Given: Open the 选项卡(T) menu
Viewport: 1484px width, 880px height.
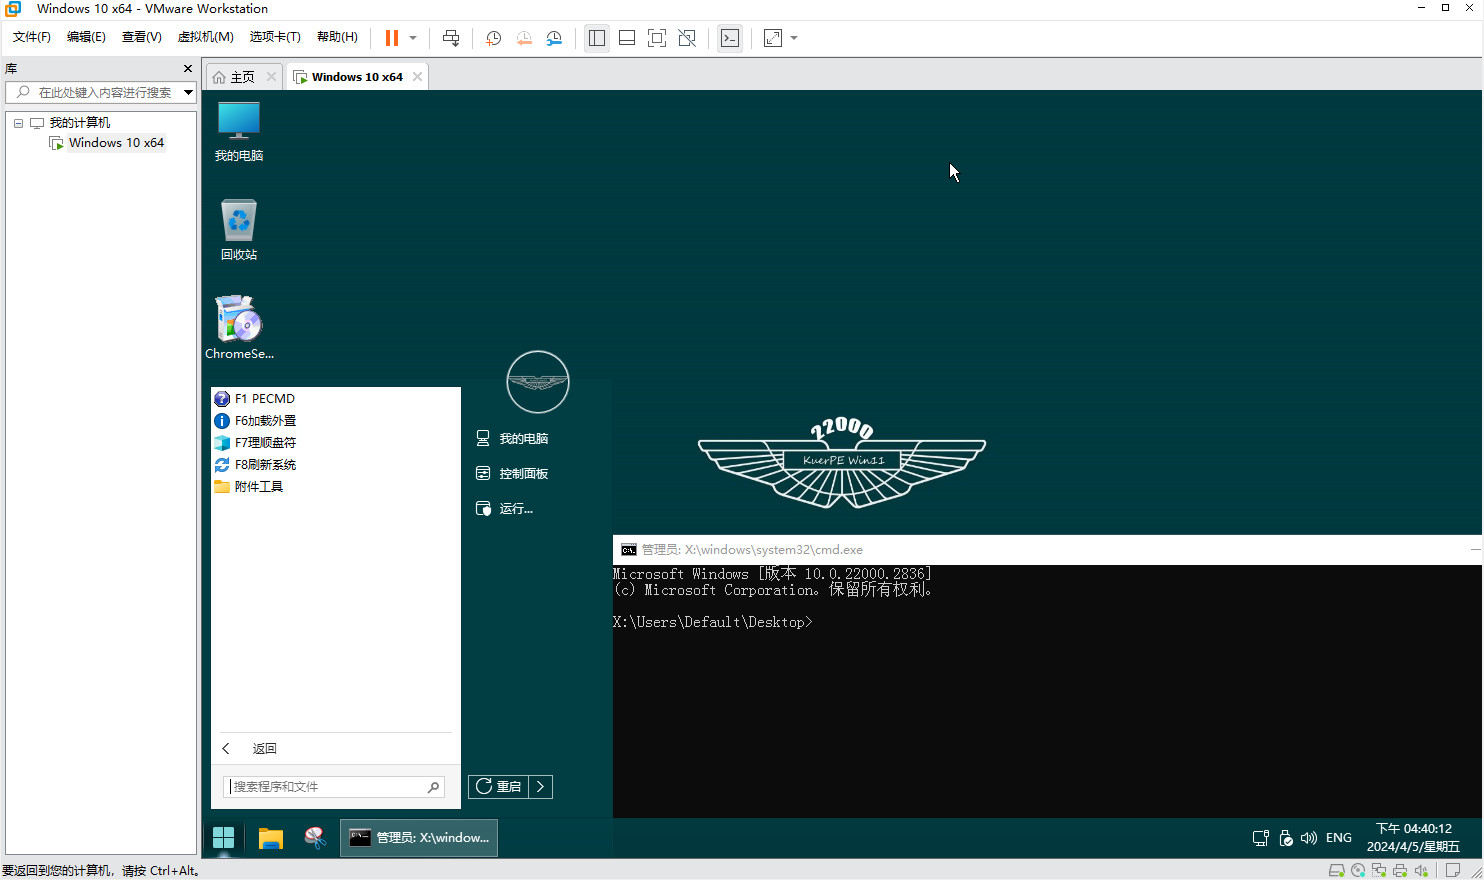Looking at the screenshot, I should [x=275, y=37].
